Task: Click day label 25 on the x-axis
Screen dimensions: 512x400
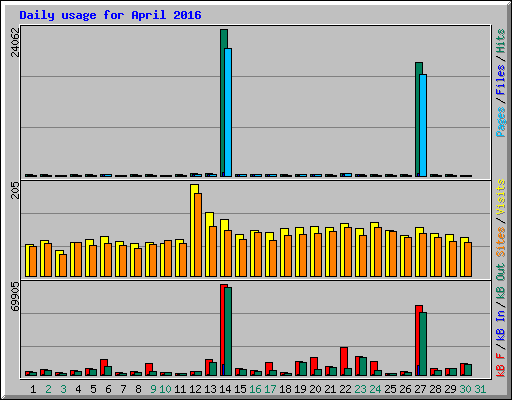Action: pos(390,389)
